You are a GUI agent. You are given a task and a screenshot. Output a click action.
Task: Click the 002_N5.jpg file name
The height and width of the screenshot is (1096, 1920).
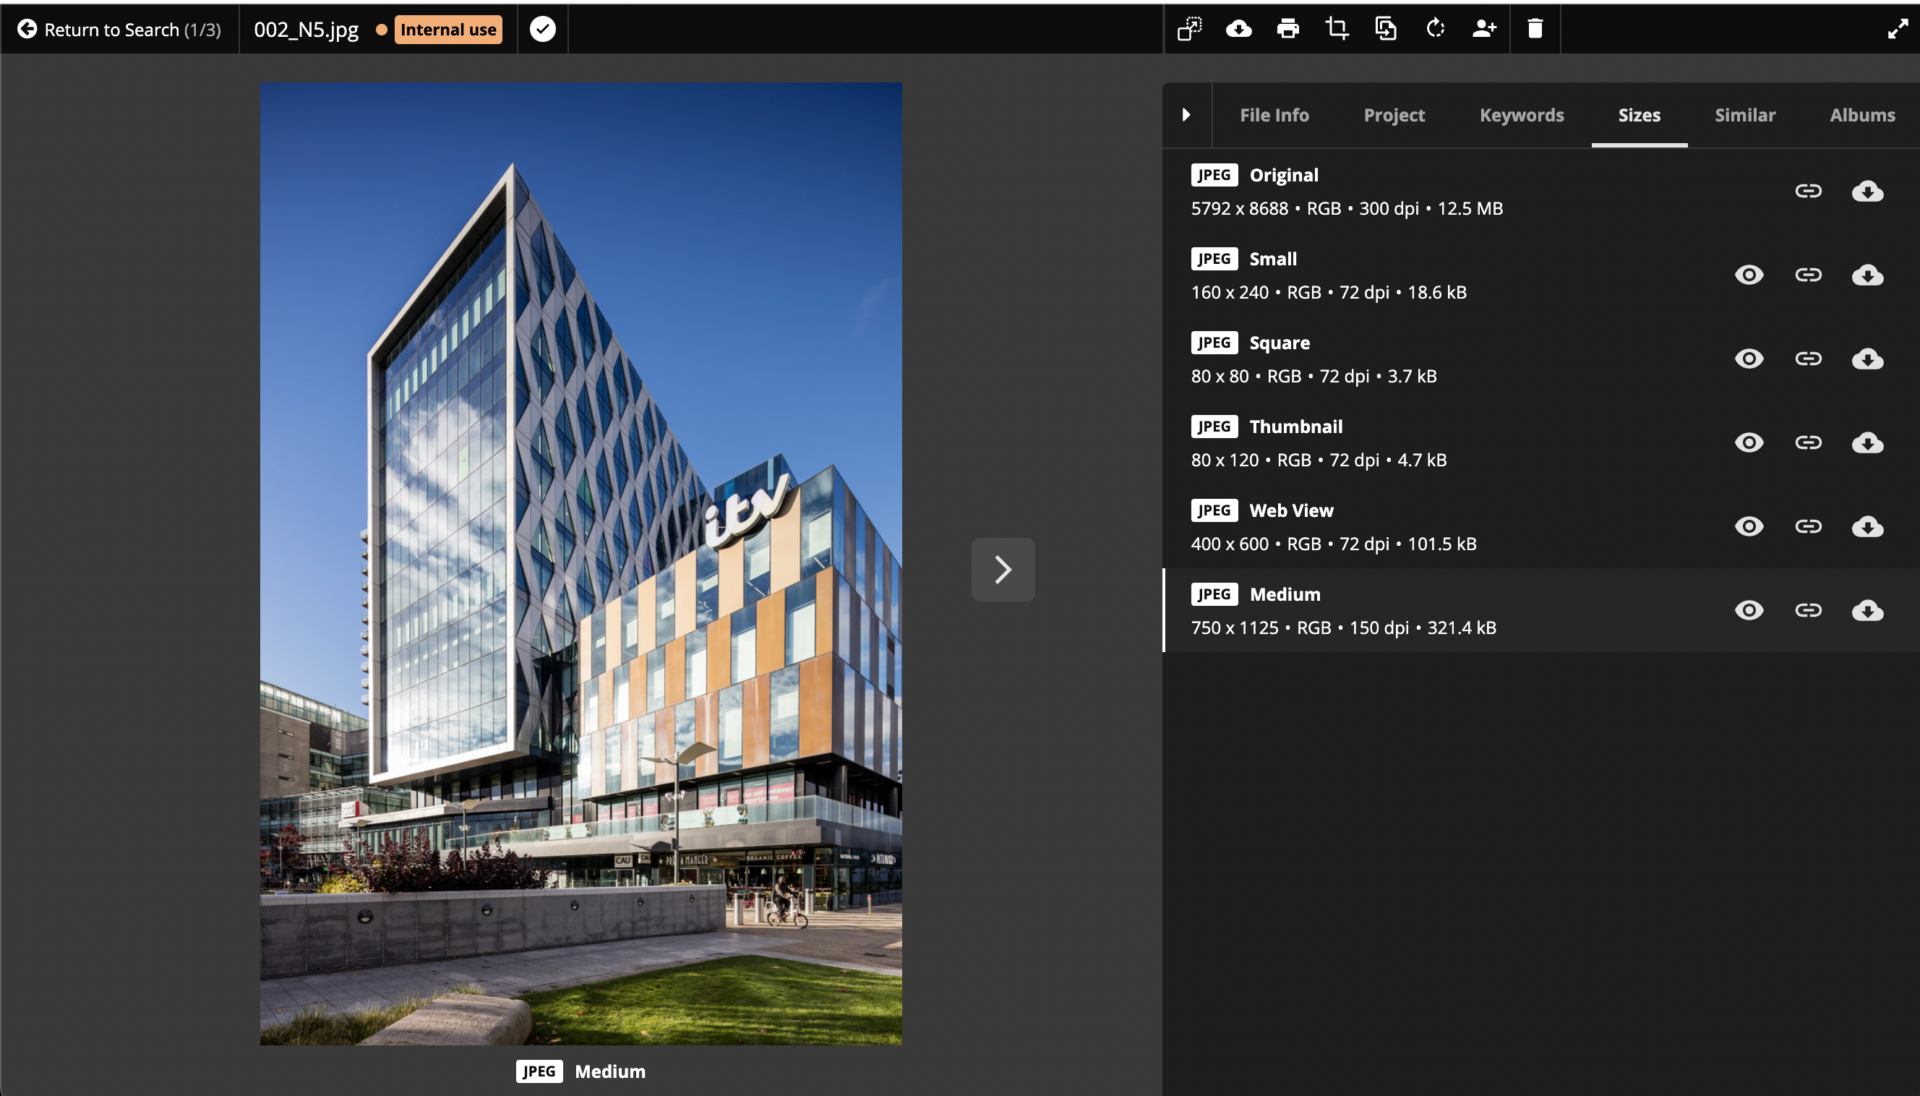pyautogui.click(x=306, y=30)
